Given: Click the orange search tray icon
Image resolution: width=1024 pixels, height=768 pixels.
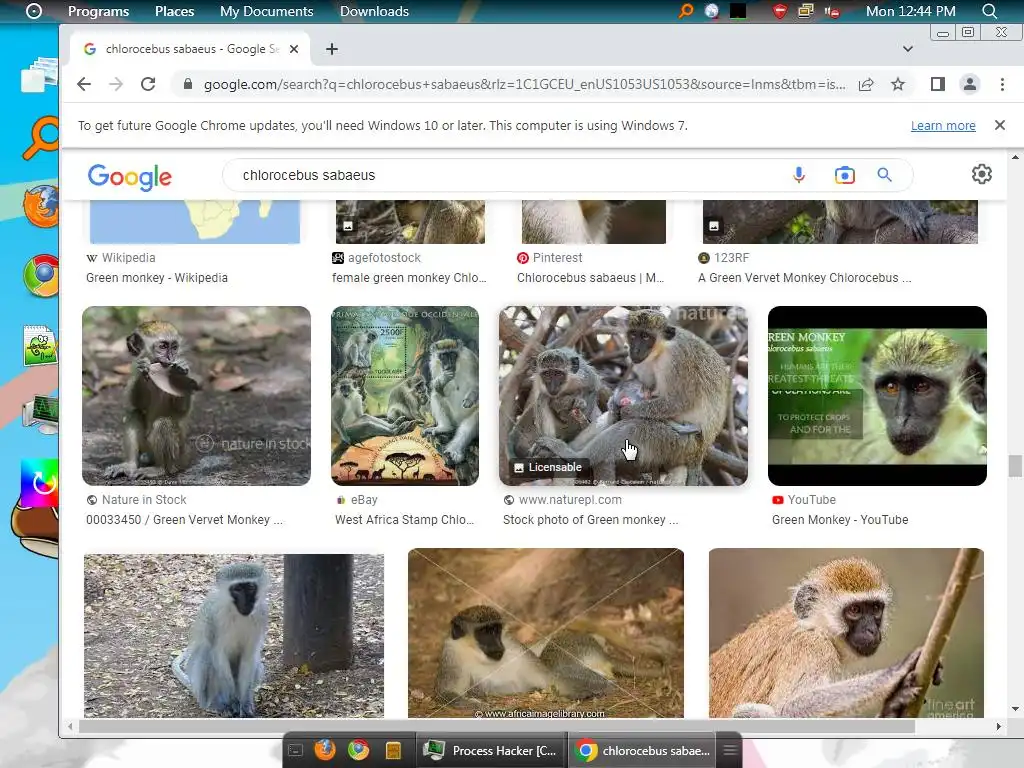Looking at the screenshot, I should [685, 11].
